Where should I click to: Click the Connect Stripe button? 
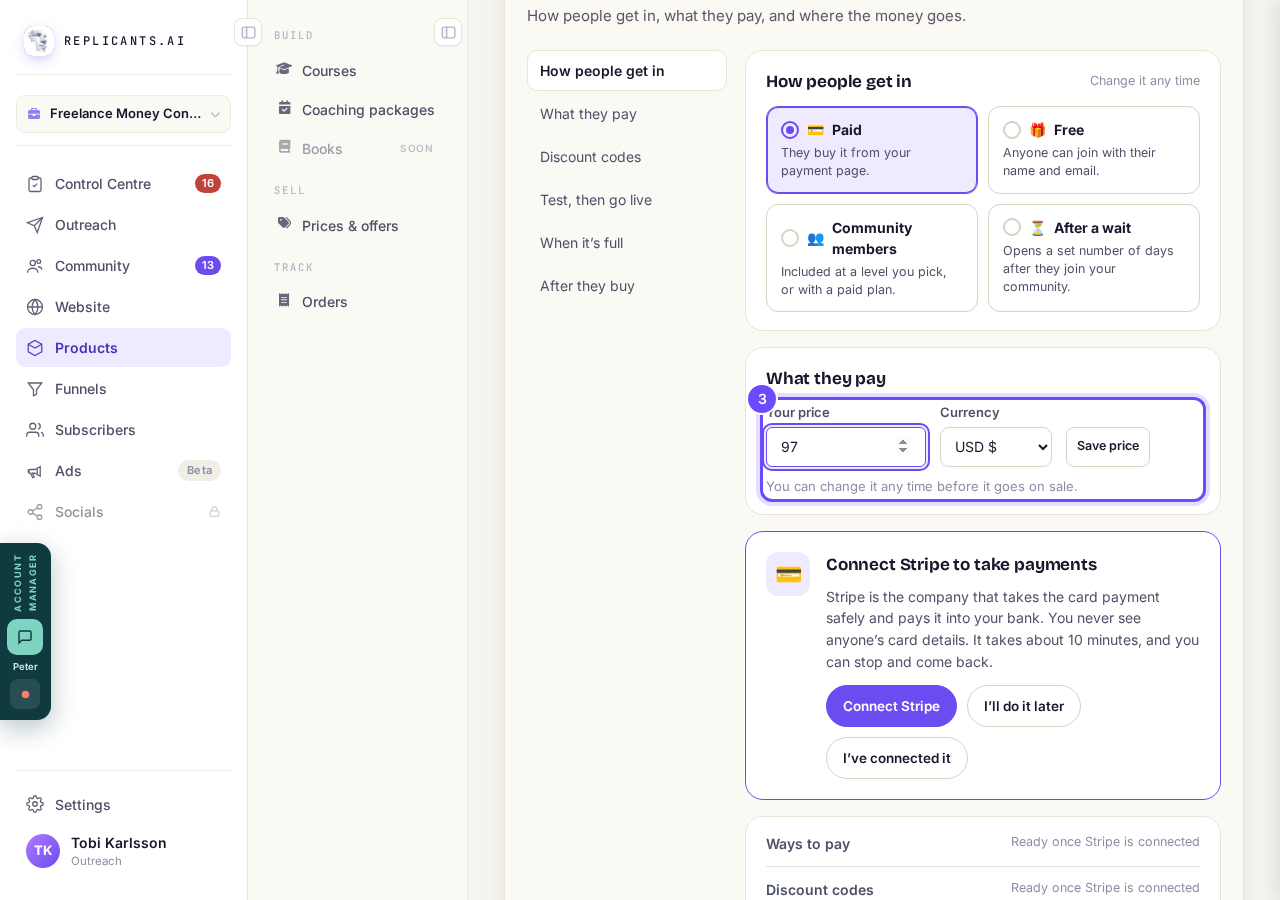[x=891, y=706]
